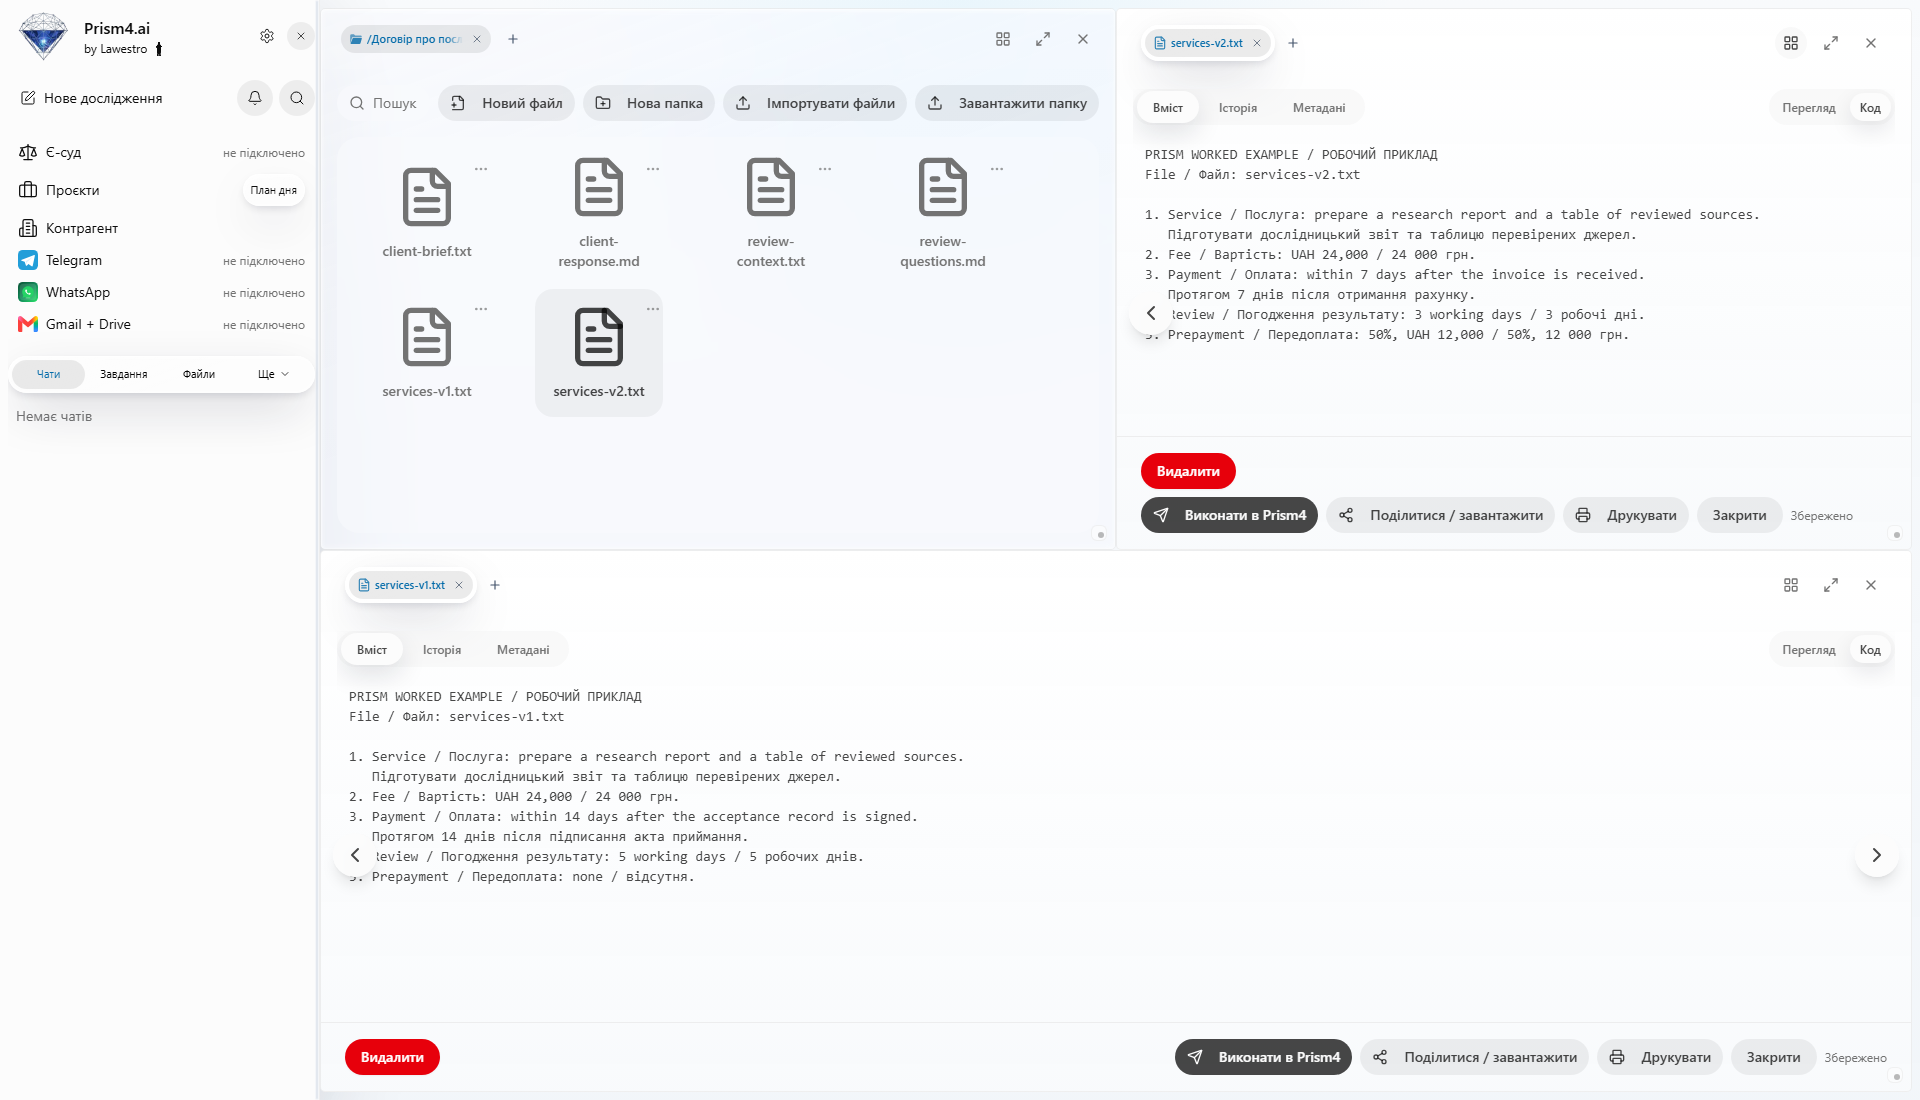Click right chevron in services-v1.txt panel
The height and width of the screenshot is (1100, 1920).
click(1877, 855)
